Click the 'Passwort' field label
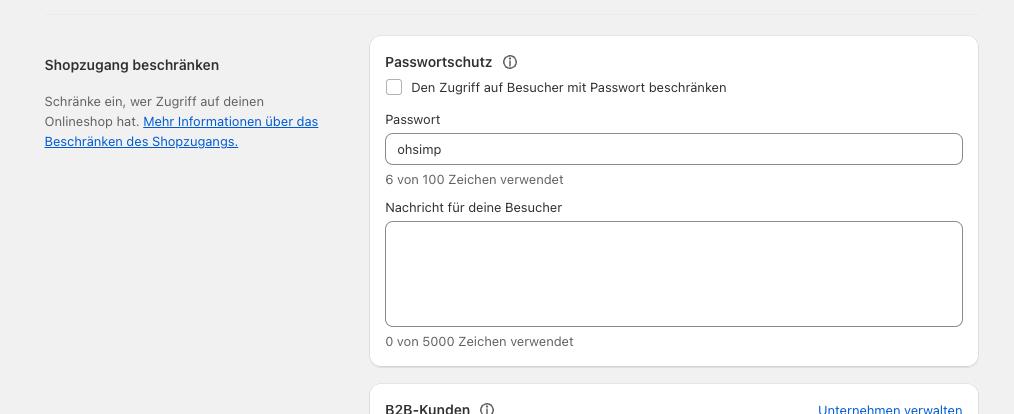 413,120
